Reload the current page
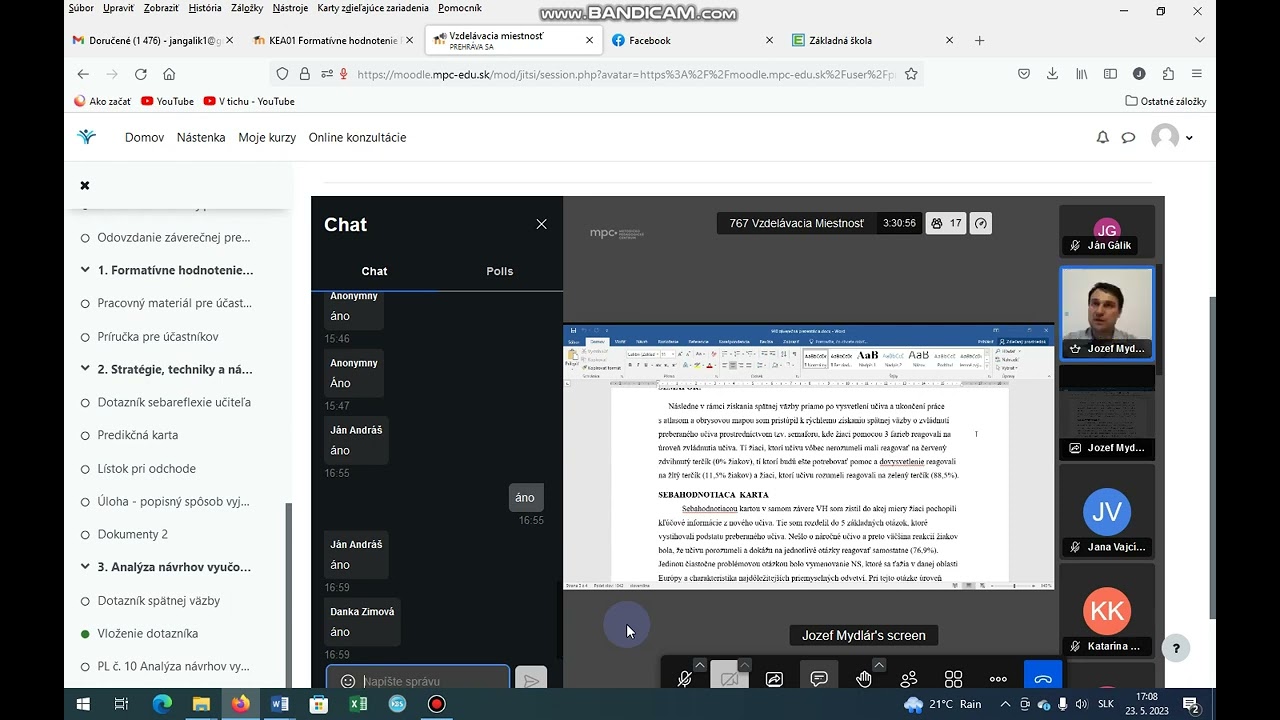The image size is (1280, 720). tap(141, 74)
